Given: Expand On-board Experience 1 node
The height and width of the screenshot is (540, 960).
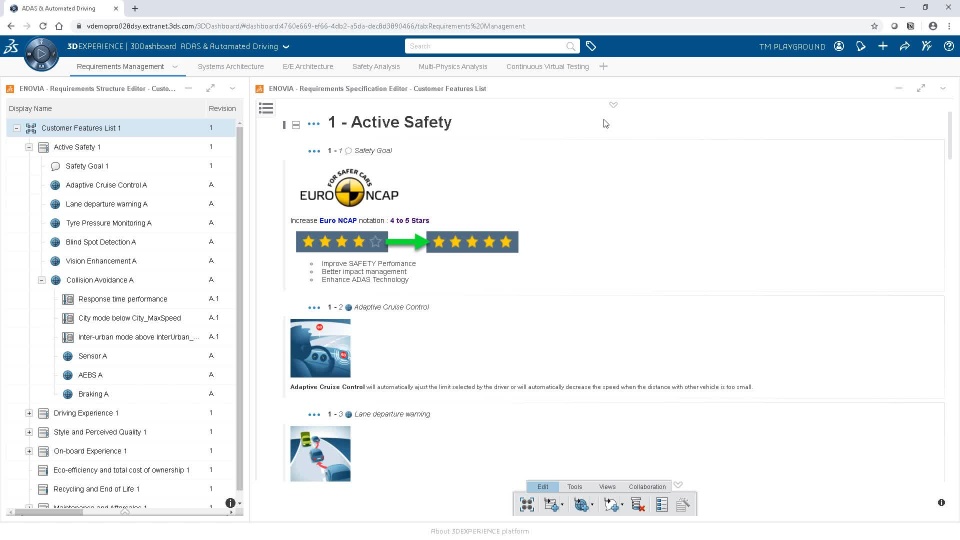Looking at the screenshot, I should click(x=29, y=451).
